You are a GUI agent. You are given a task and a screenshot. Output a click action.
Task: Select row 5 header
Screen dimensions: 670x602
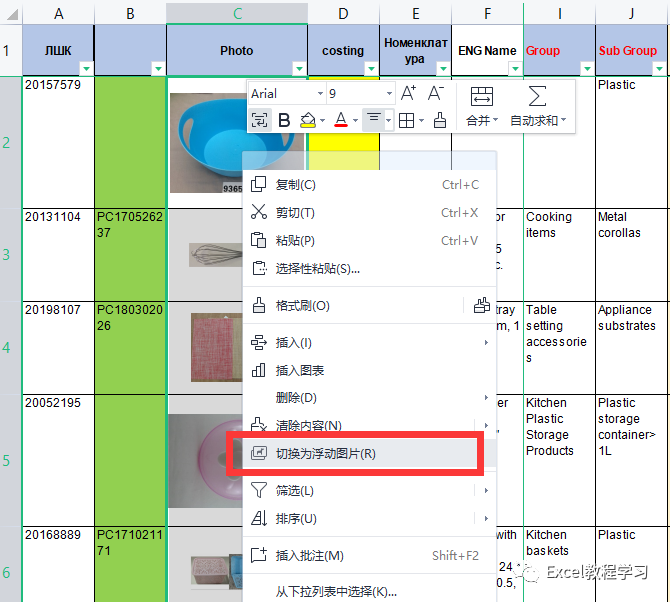[11, 461]
